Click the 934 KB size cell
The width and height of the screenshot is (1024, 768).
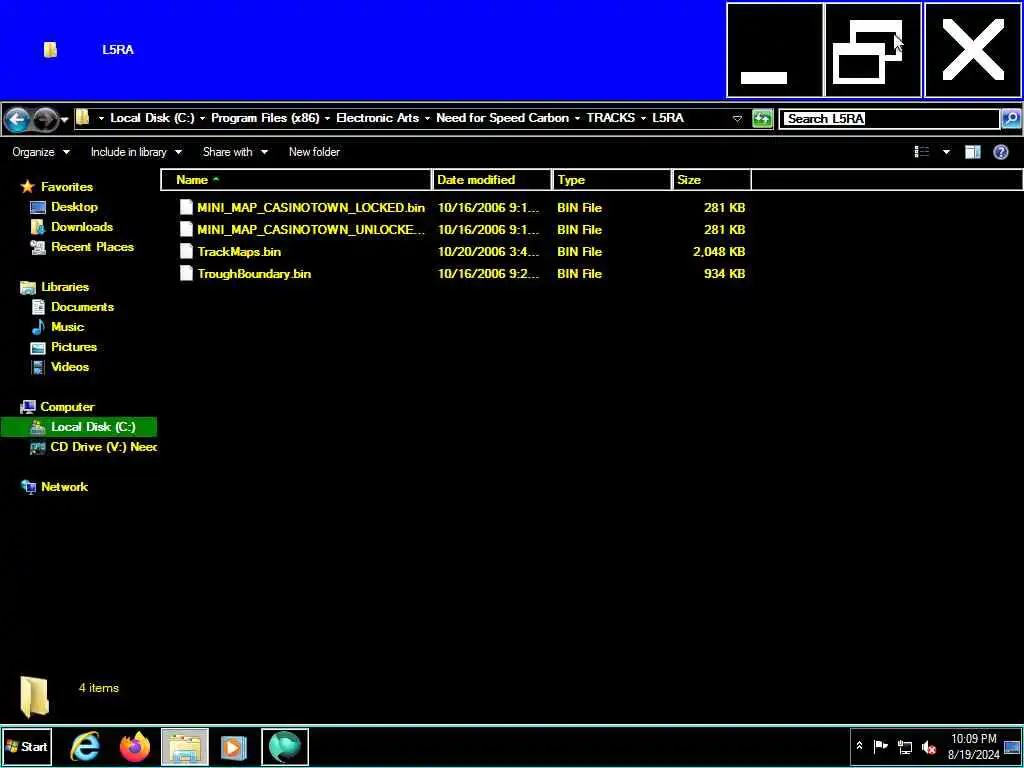(724, 274)
